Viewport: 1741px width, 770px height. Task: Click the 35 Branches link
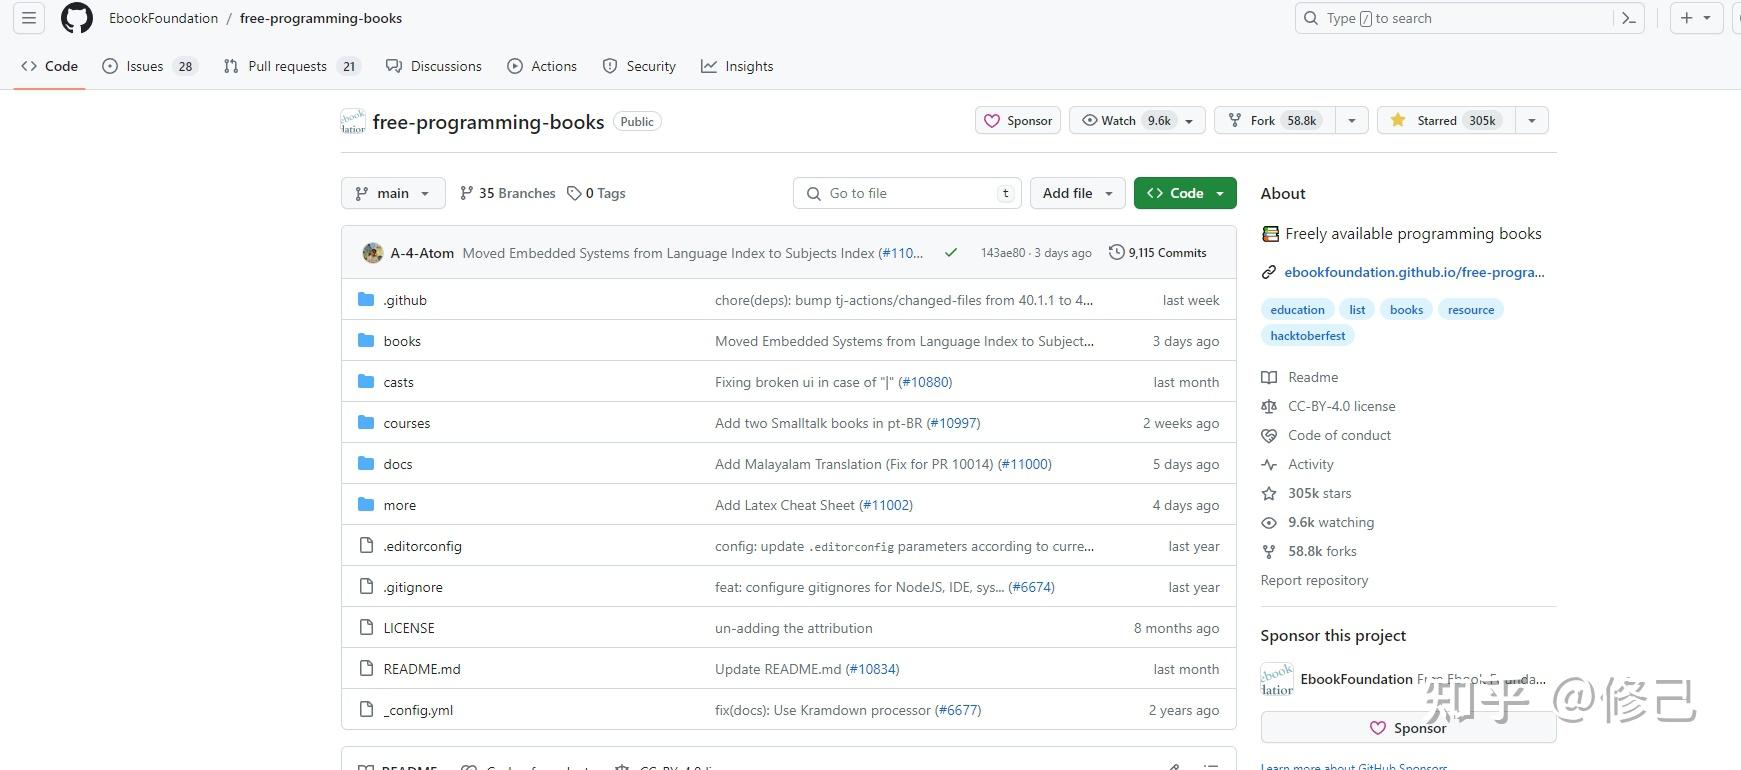(507, 193)
